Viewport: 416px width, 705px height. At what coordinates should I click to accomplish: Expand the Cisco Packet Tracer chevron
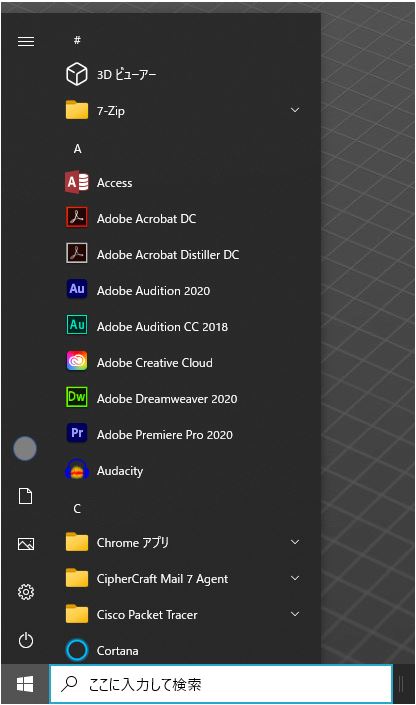click(x=295, y=614)
